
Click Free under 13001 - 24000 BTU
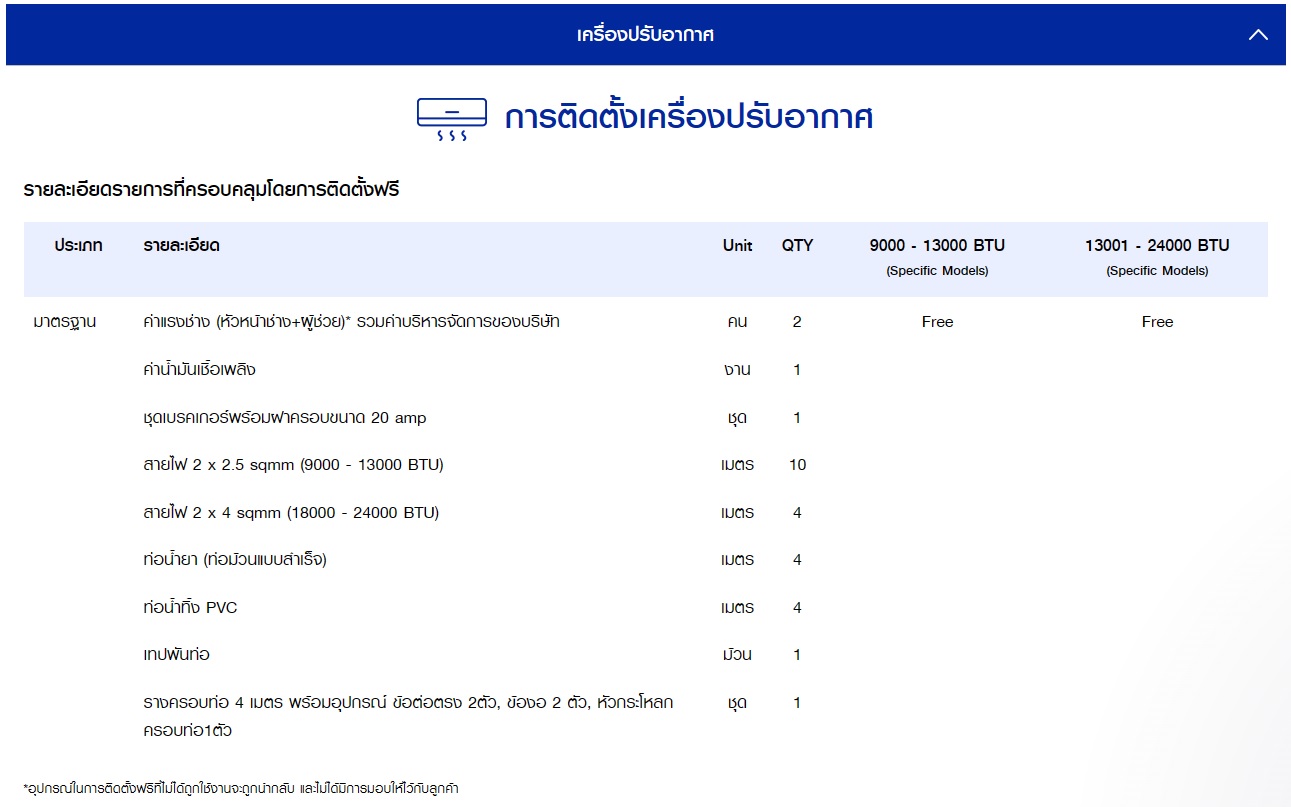1157,322
